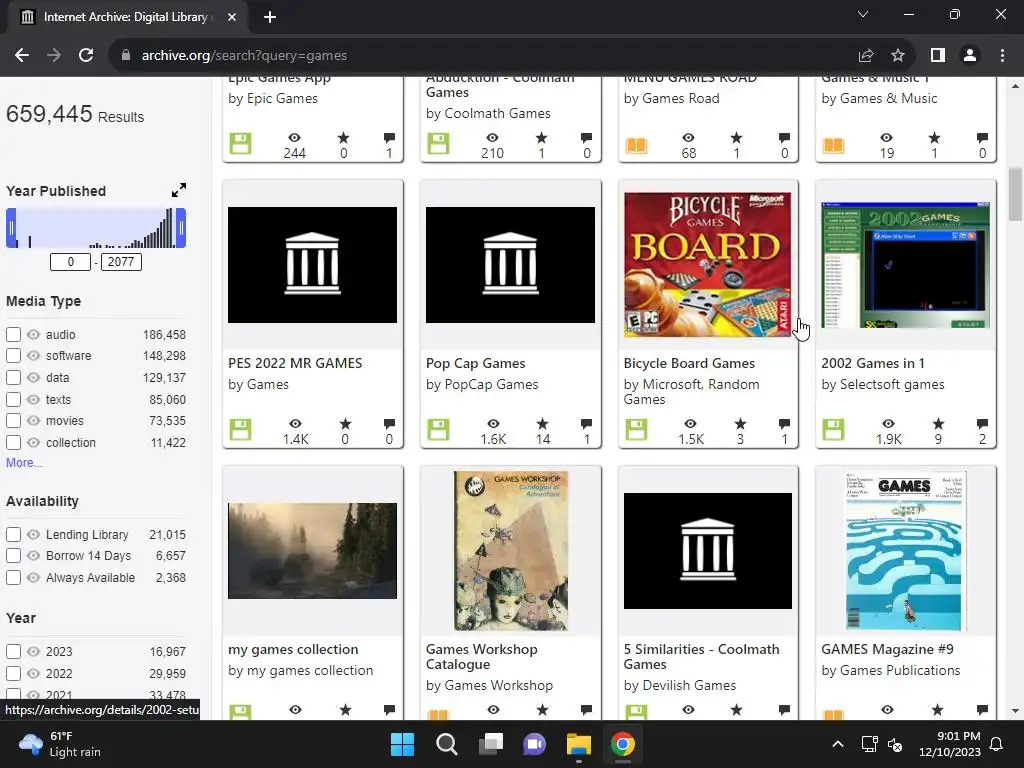Expand the Year Published histogram
Screen dimensions: 1024x768
179,190
